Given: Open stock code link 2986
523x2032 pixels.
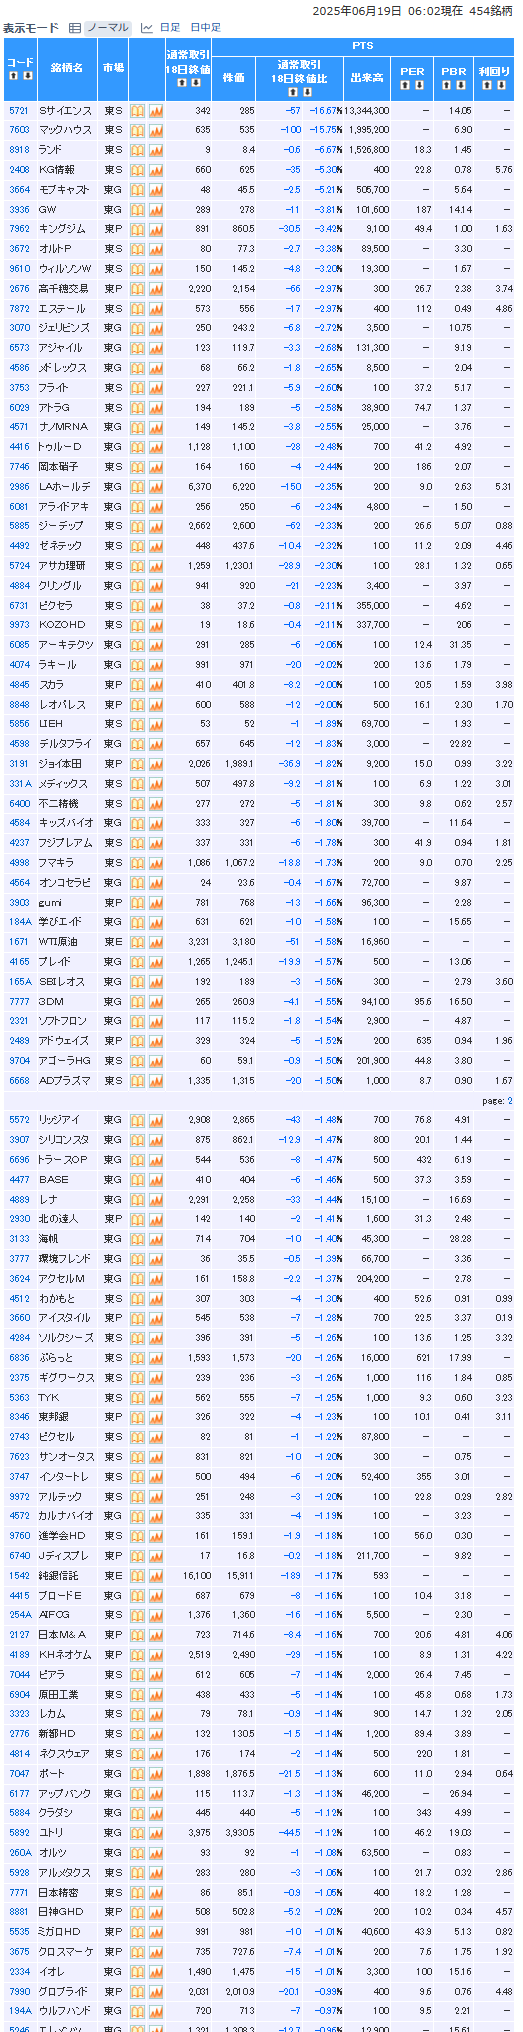Looking at the screenshot, I should [19, 487].
